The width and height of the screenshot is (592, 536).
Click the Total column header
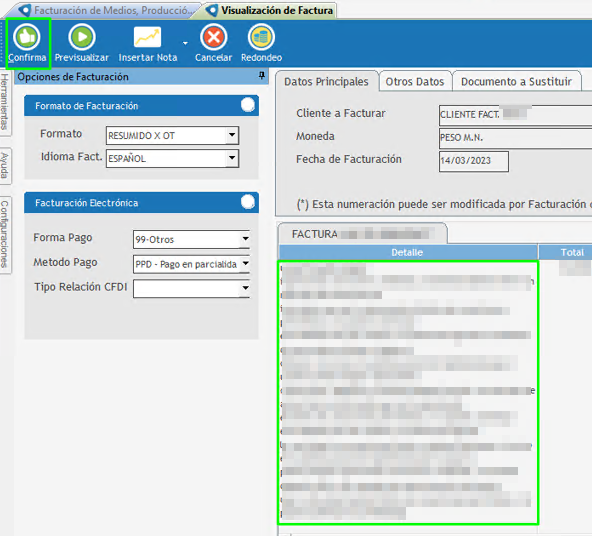566,252
